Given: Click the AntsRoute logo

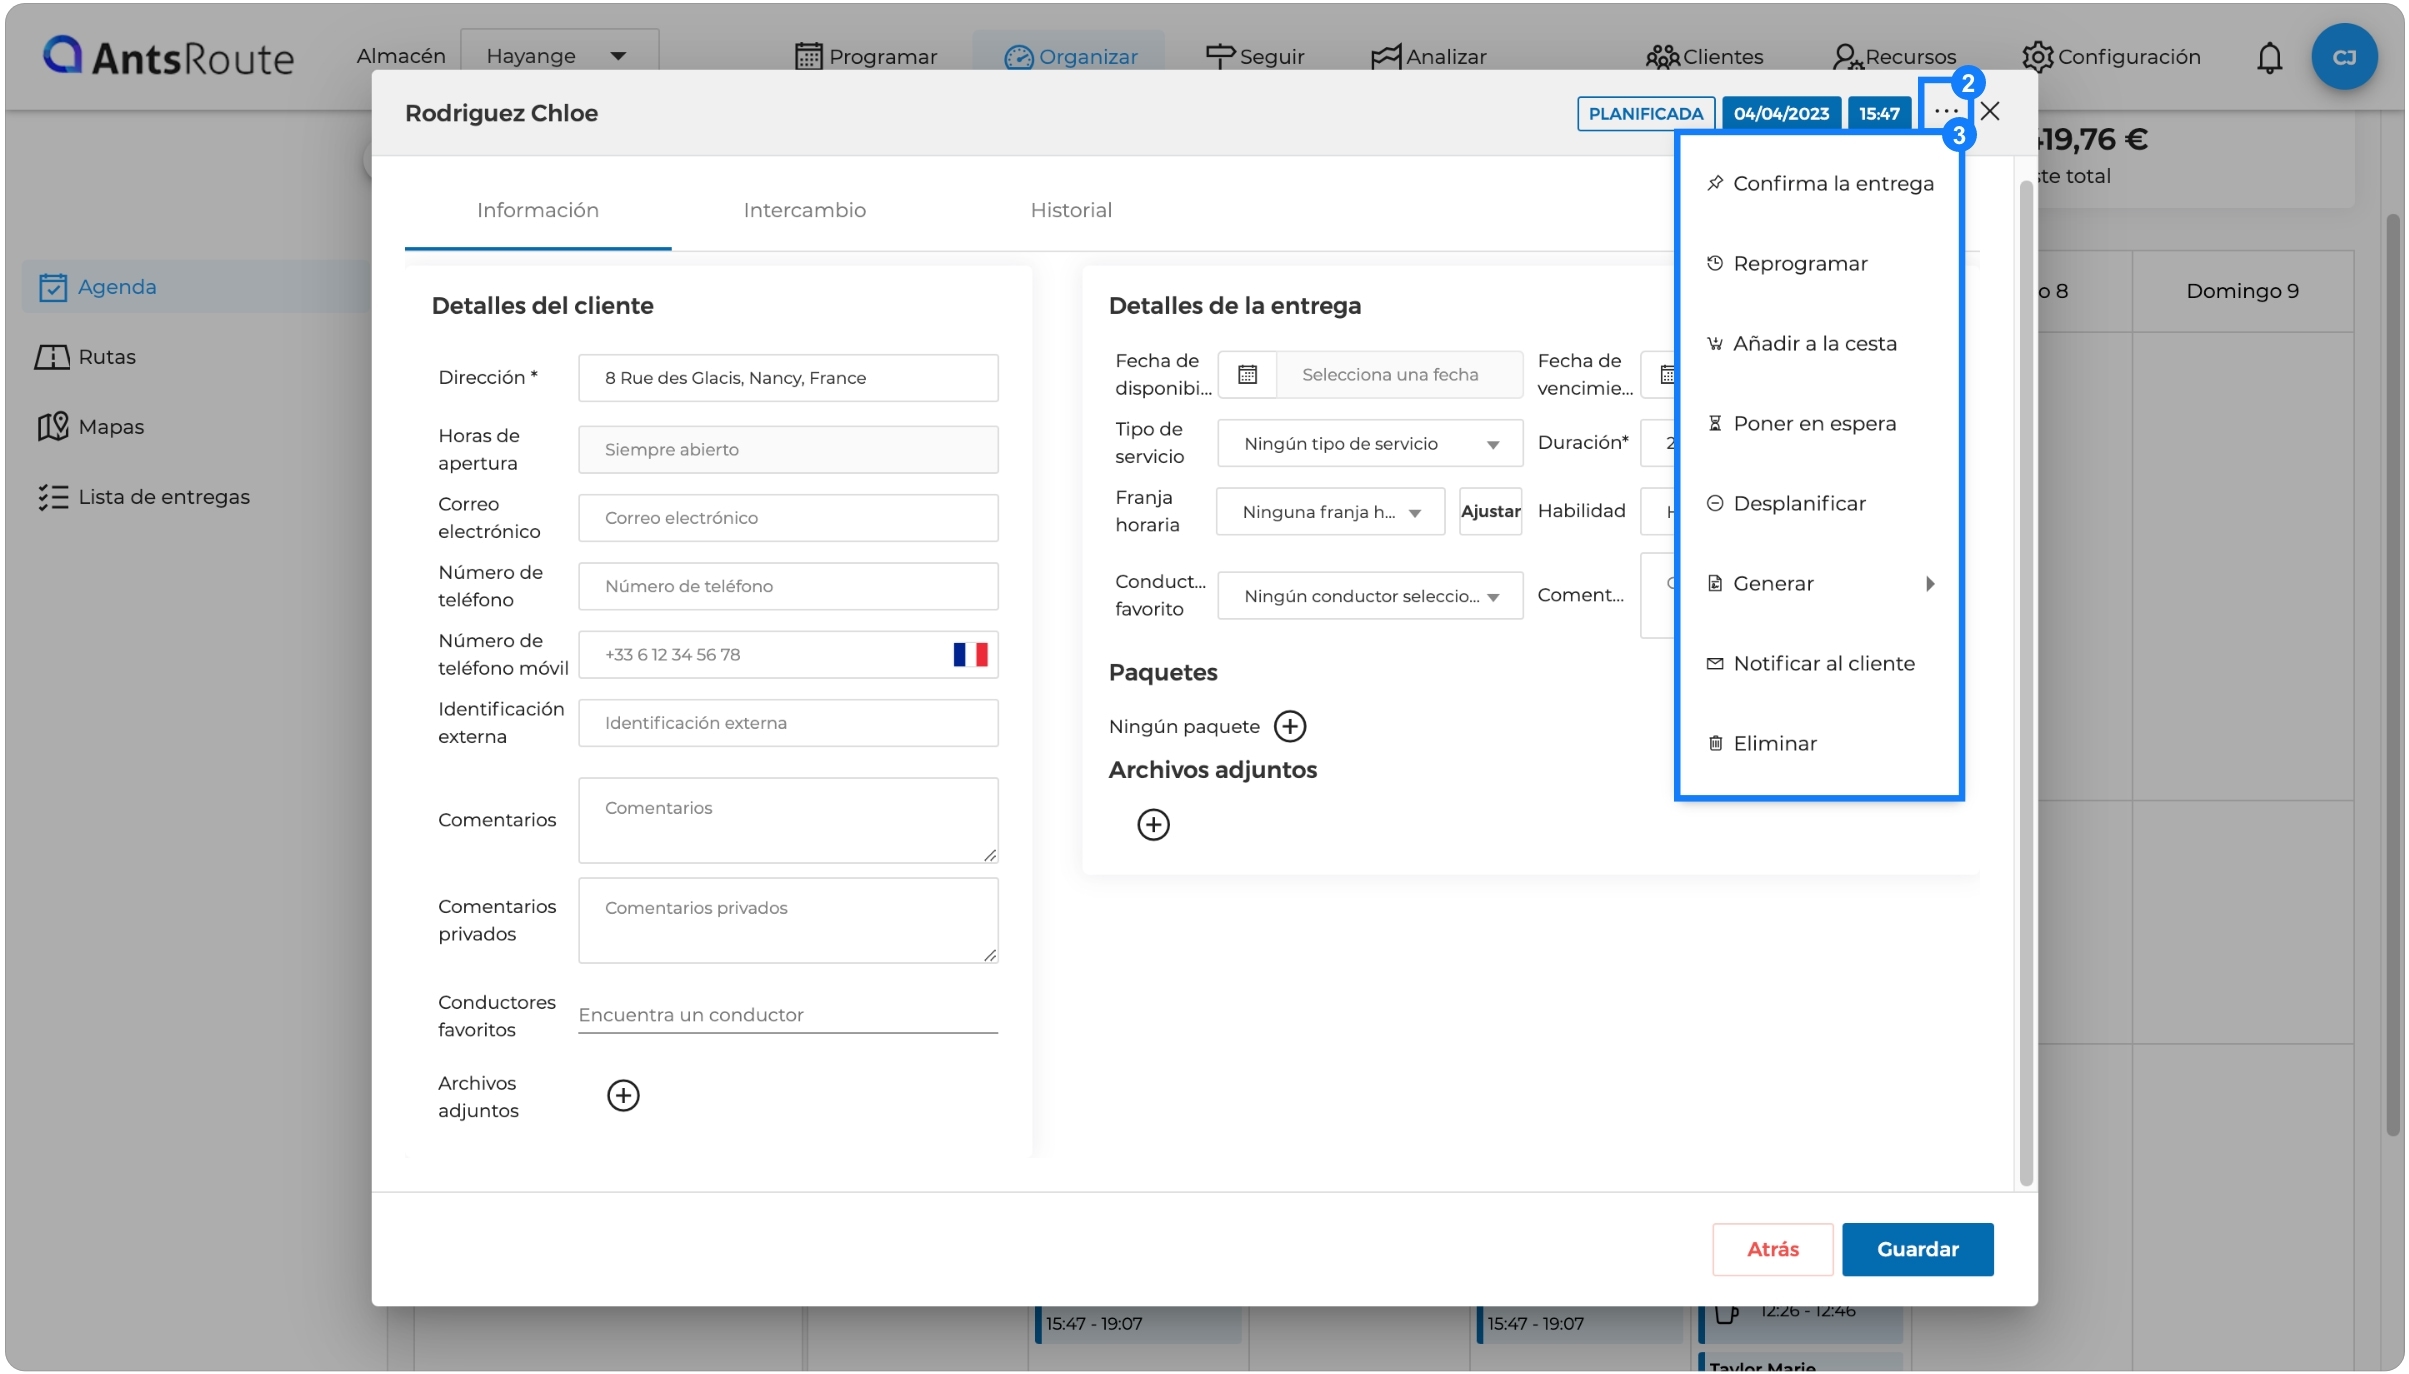Looking at the screenshot, I should pyautogui.click(x=168, y=57).
